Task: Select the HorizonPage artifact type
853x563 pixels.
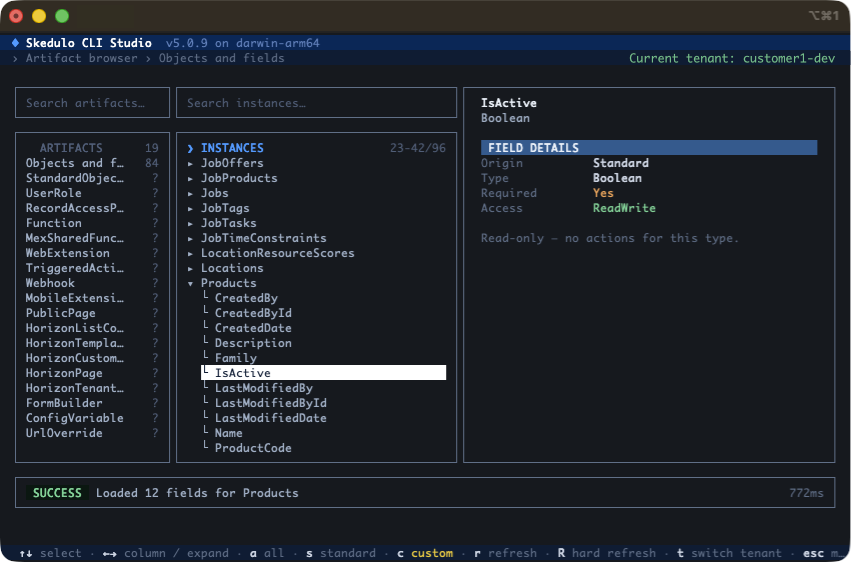Action: point(92,373)
